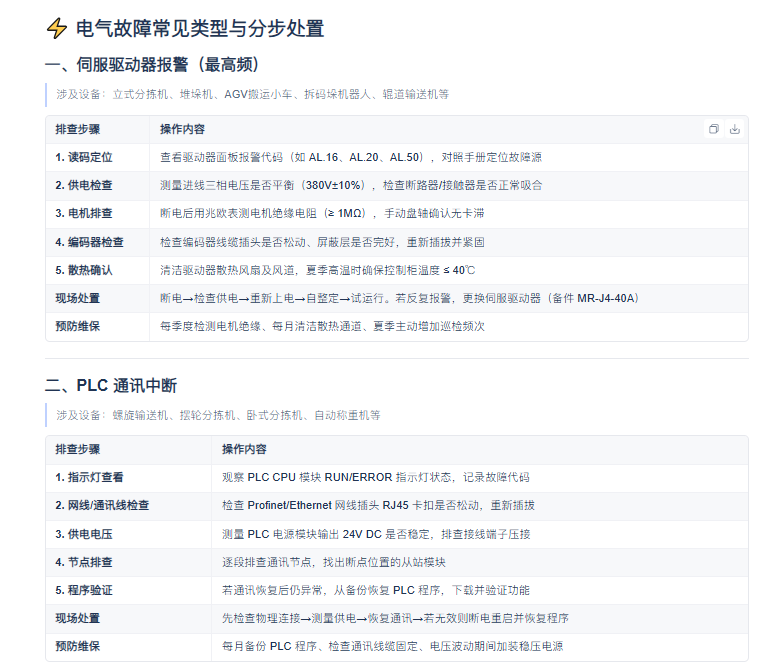Viewport: 770px width, 672px height.
Task: Click cell about 逐段排查通讯节点
Action: tap(480, 562)
